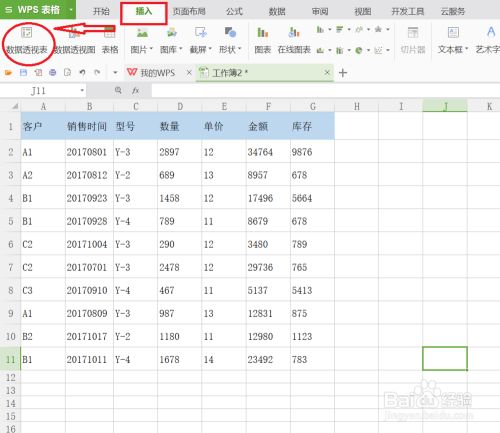Switch to the 开始 ribbon tab
Image resolution: width=500 pixels, height=433 pixels.
pos(101,12)
